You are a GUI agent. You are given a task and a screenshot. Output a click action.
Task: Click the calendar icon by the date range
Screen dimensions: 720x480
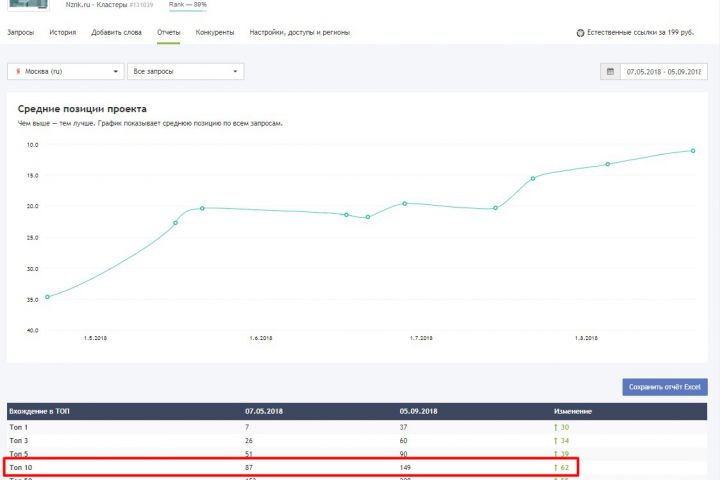(610, 71)
